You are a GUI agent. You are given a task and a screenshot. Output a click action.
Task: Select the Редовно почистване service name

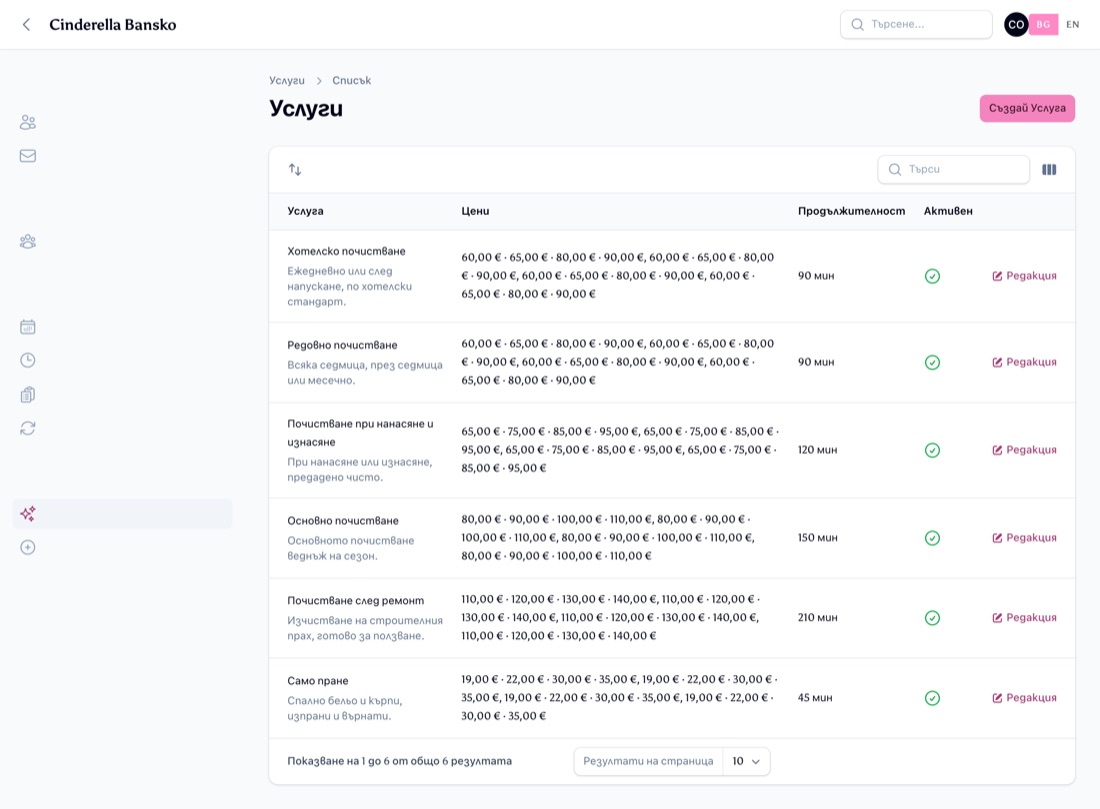click(x=342, y=345)
